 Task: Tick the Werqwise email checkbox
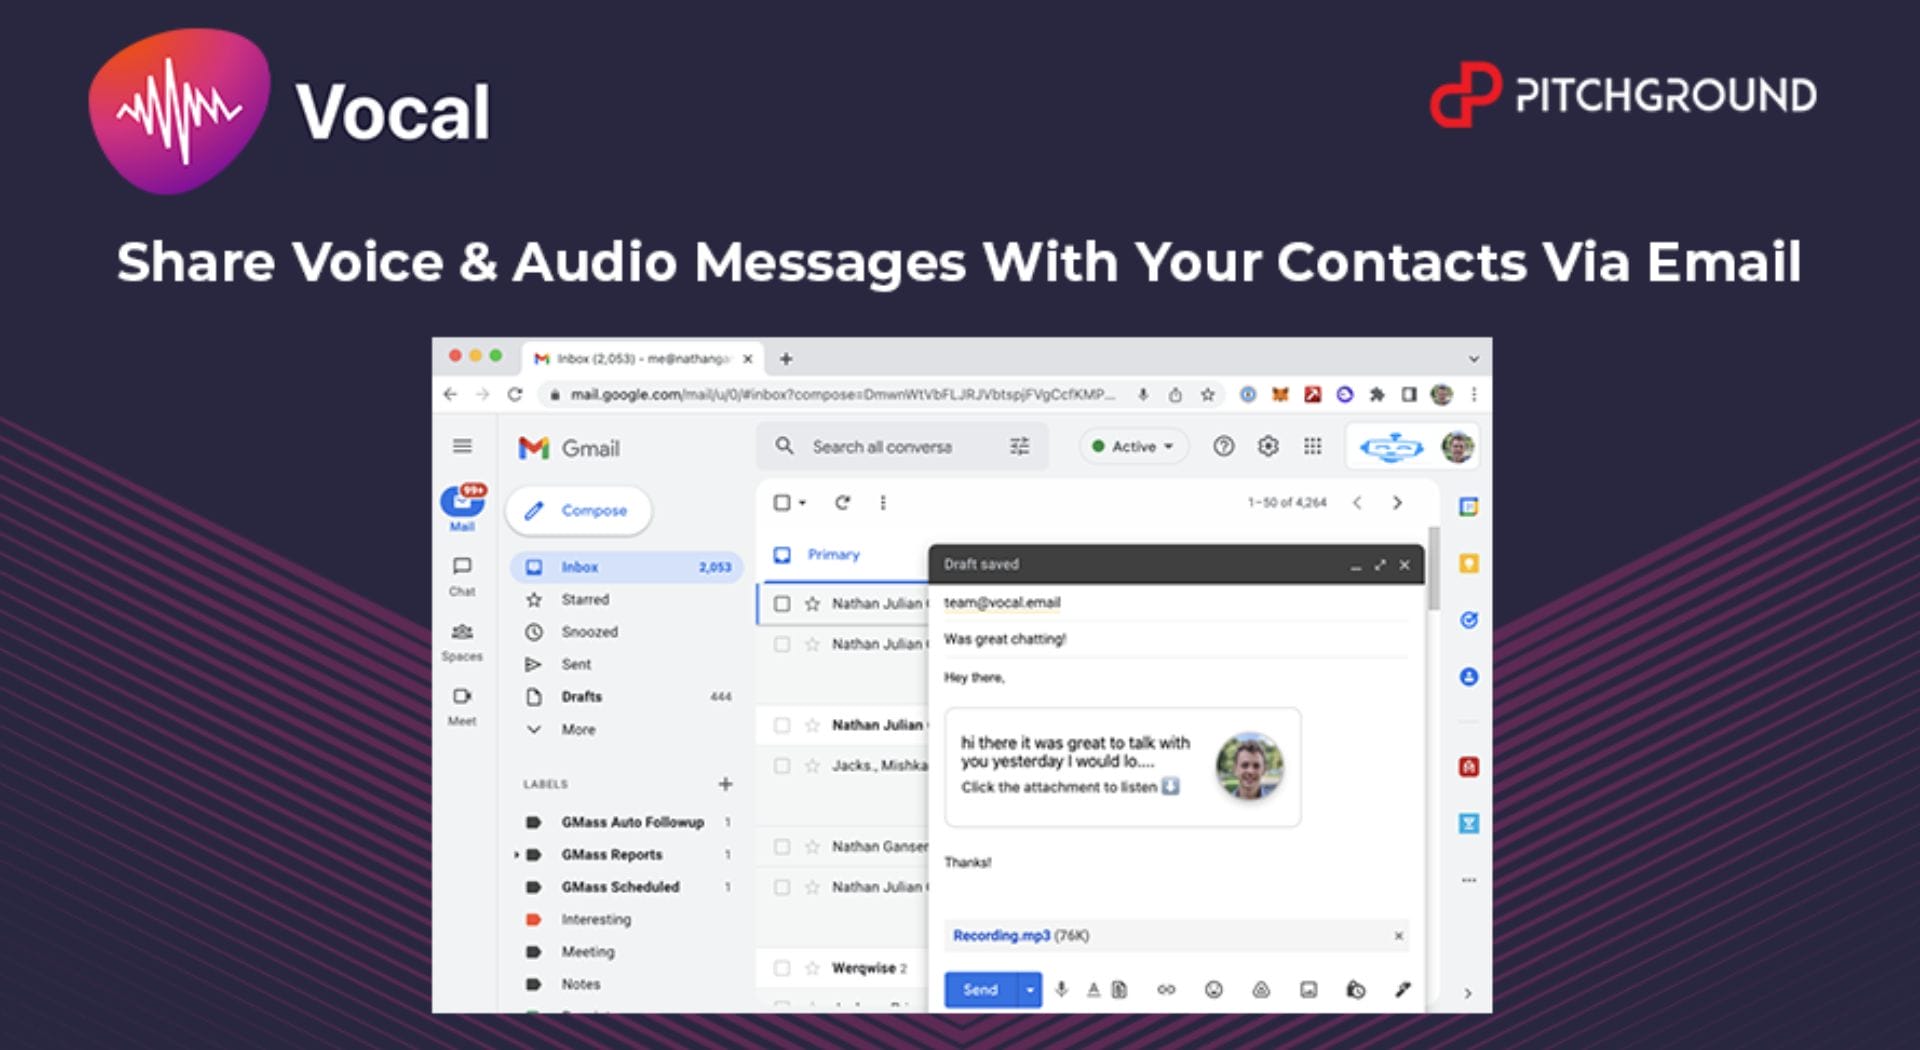click(x=782, y=968)
